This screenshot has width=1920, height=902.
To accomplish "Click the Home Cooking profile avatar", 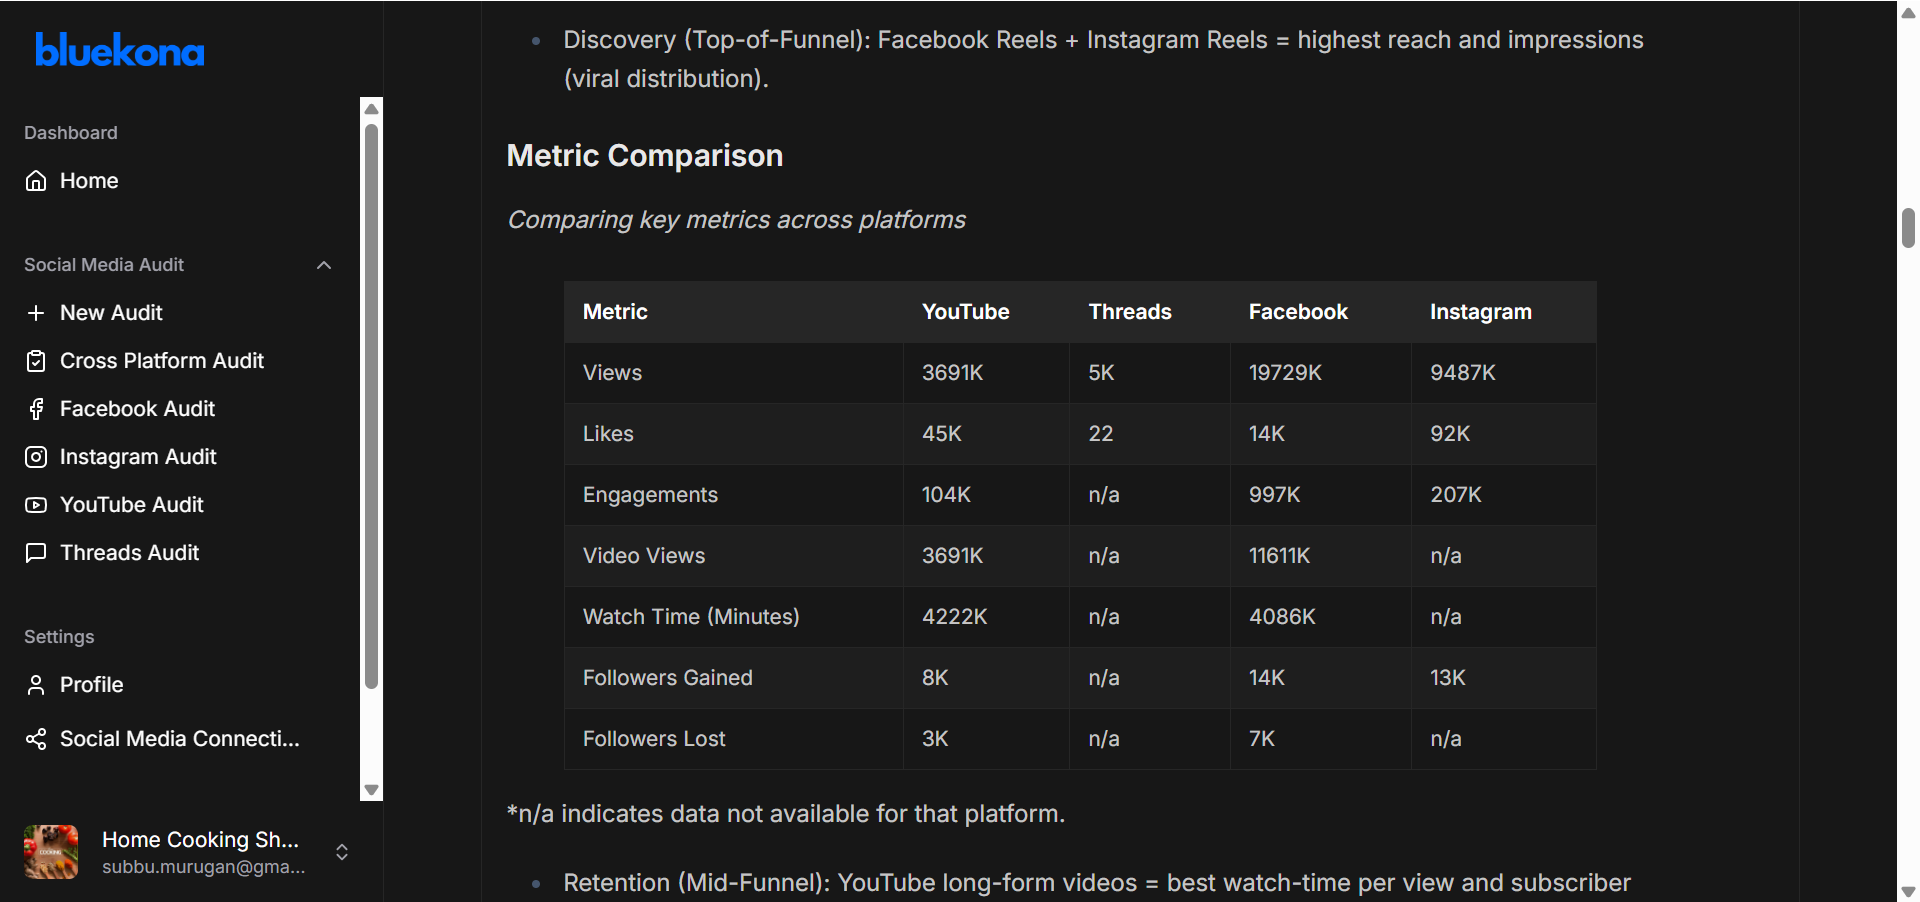I will [x=50, y=852].
